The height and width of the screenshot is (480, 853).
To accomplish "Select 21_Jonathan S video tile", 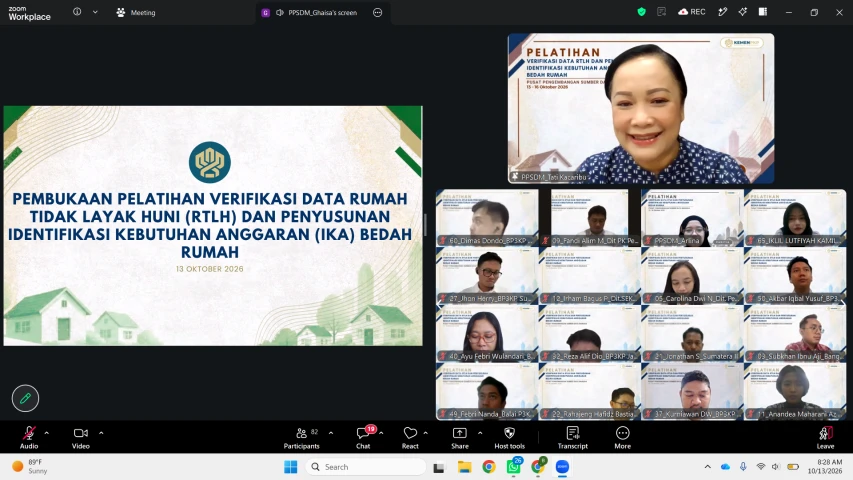I will coord(693,334).
